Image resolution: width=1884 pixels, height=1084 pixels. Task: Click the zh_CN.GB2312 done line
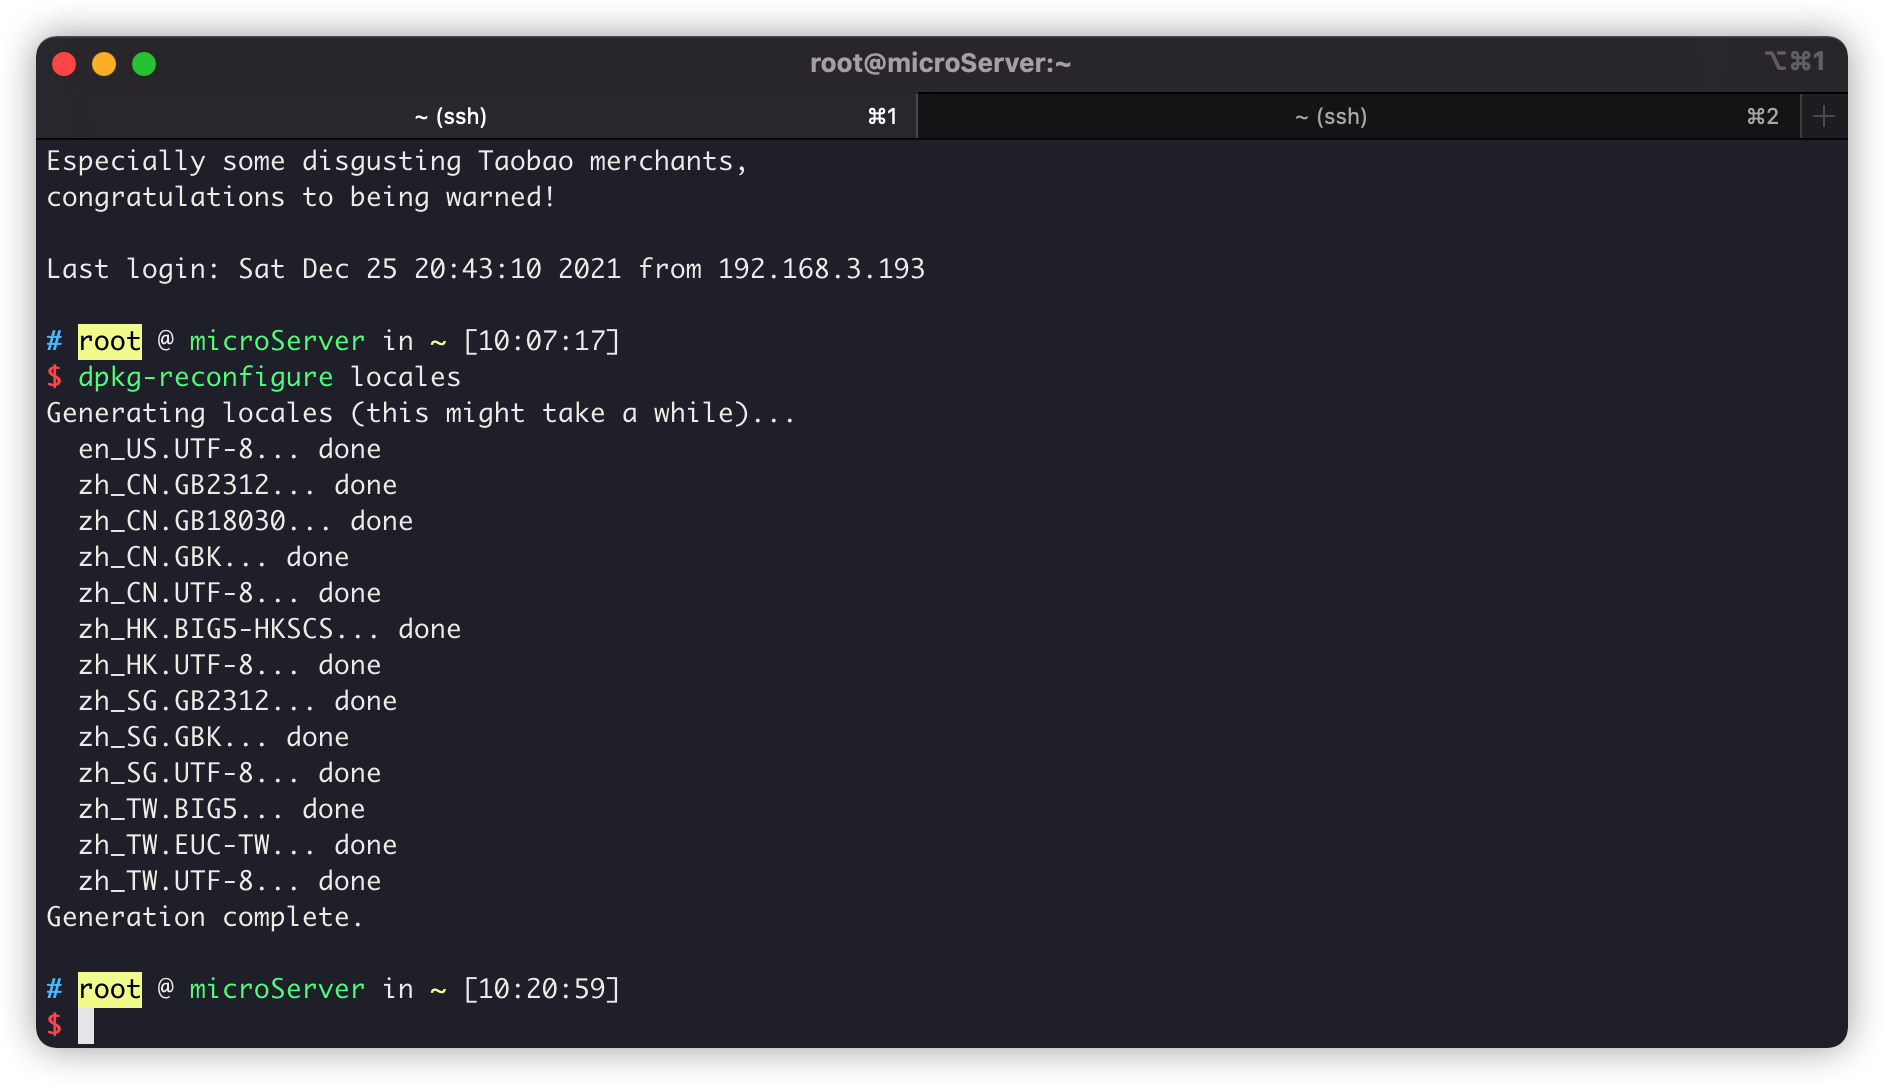pyautogui.click(x=237, y=485)
